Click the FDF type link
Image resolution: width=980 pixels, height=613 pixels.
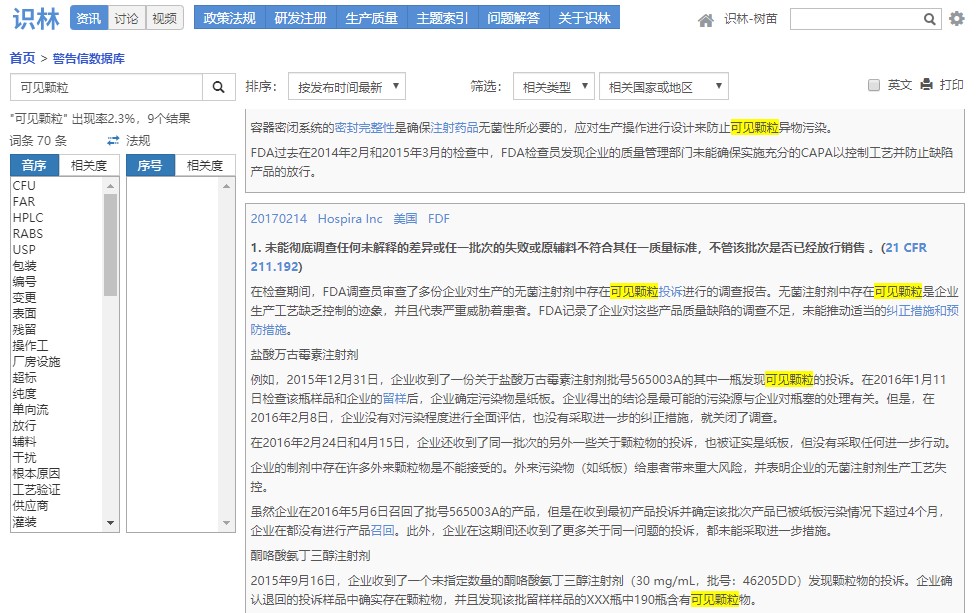pyautogui.click(x=439, y=219)
